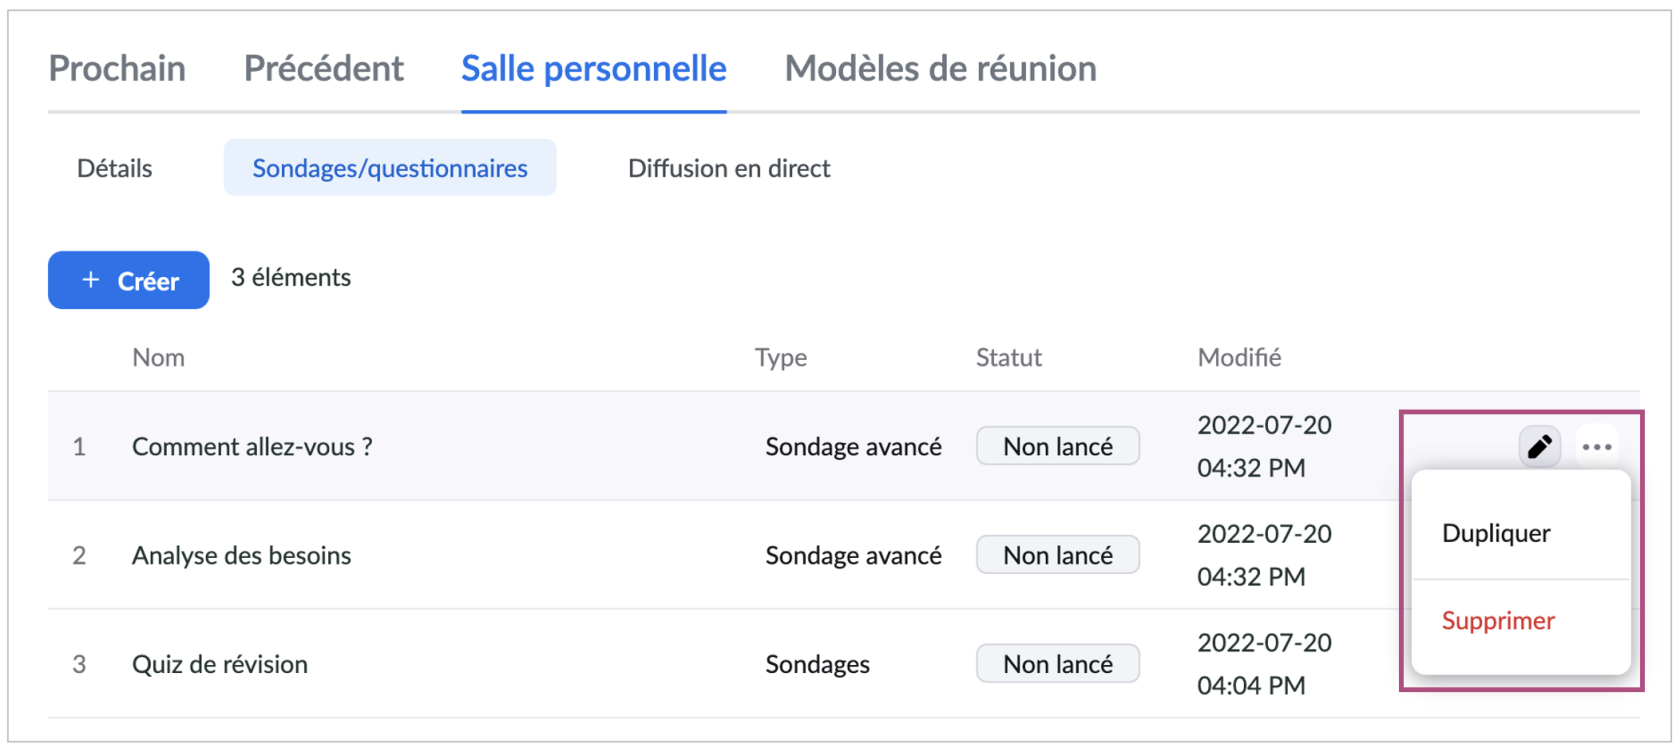
Task: Choose Supprimer in the dropdown menu
Action: (x=1498, y=621)
